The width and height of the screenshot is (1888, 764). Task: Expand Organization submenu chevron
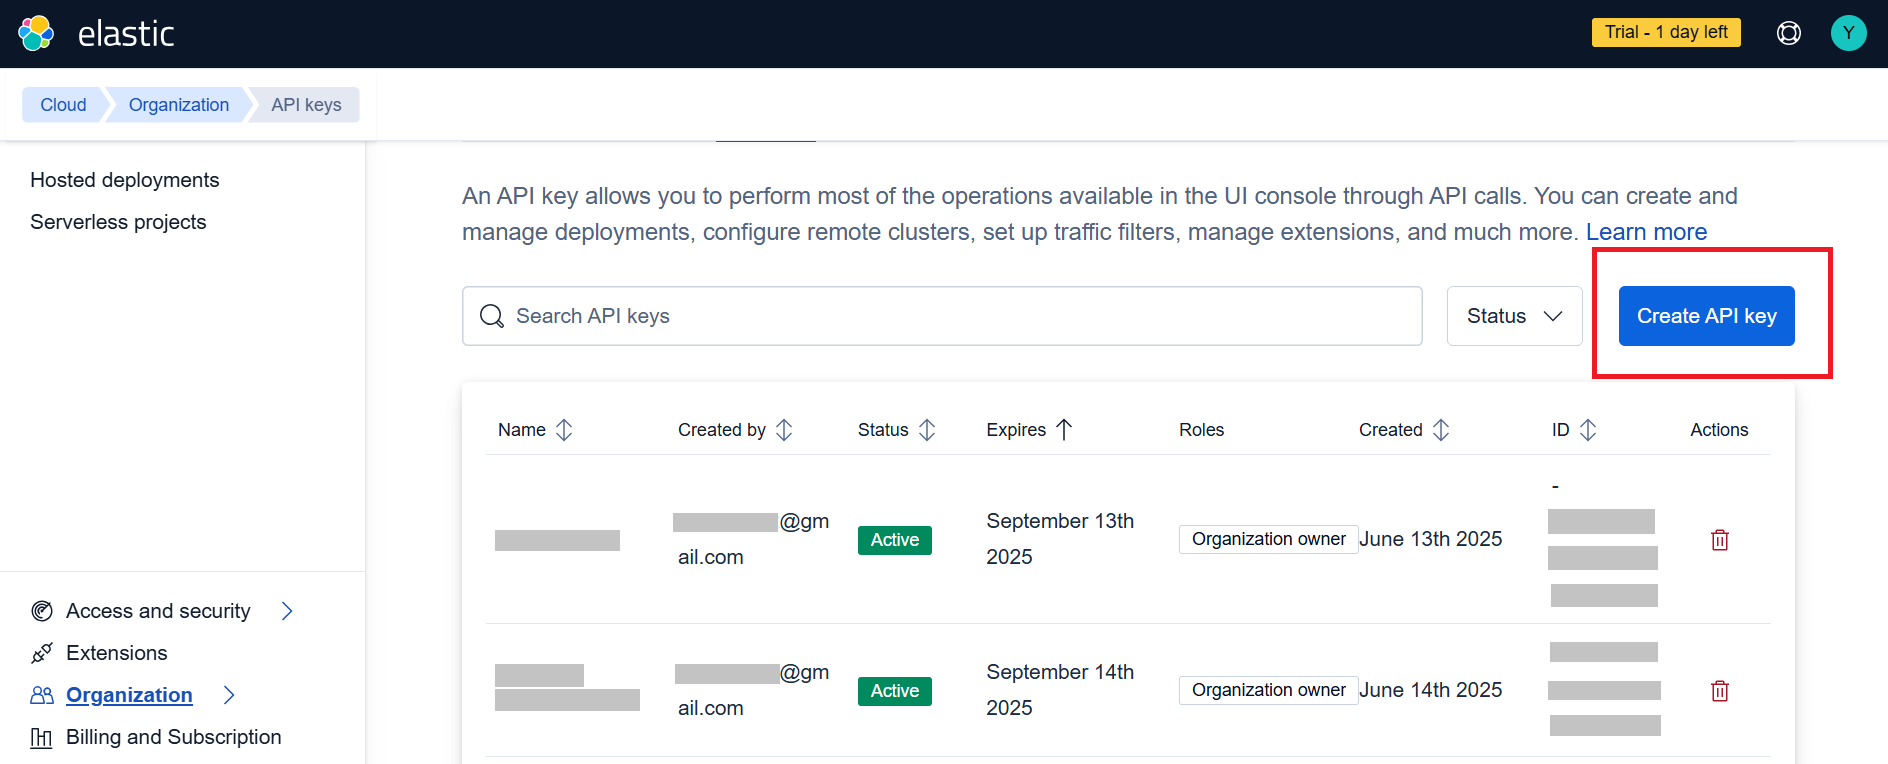tap(229, 695)
